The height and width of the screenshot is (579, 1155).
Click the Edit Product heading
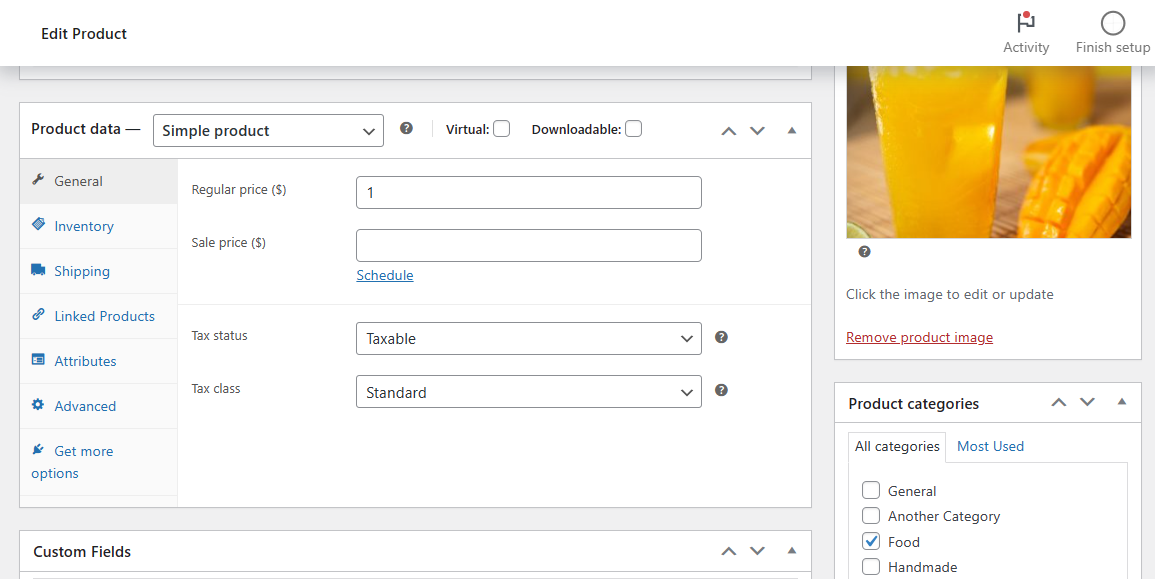click(84, 33)
